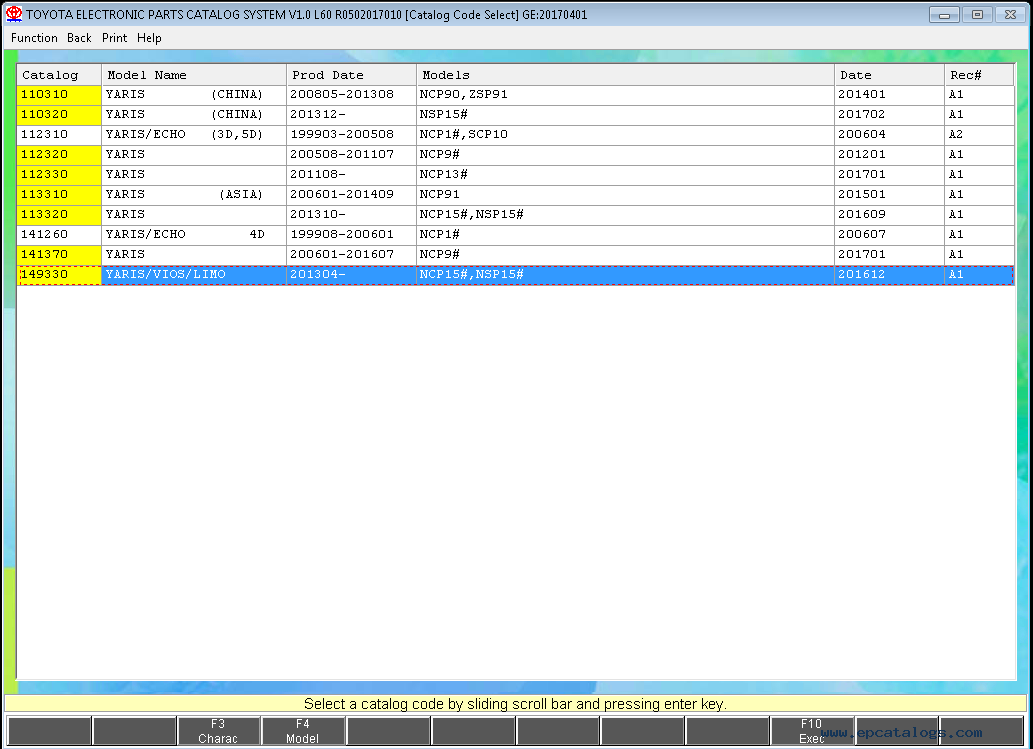This screenshot has width=1033, height=749.
Task: Select catalog 141260 Yaris/Echo 4D row
Action: [x=184, y=234]
